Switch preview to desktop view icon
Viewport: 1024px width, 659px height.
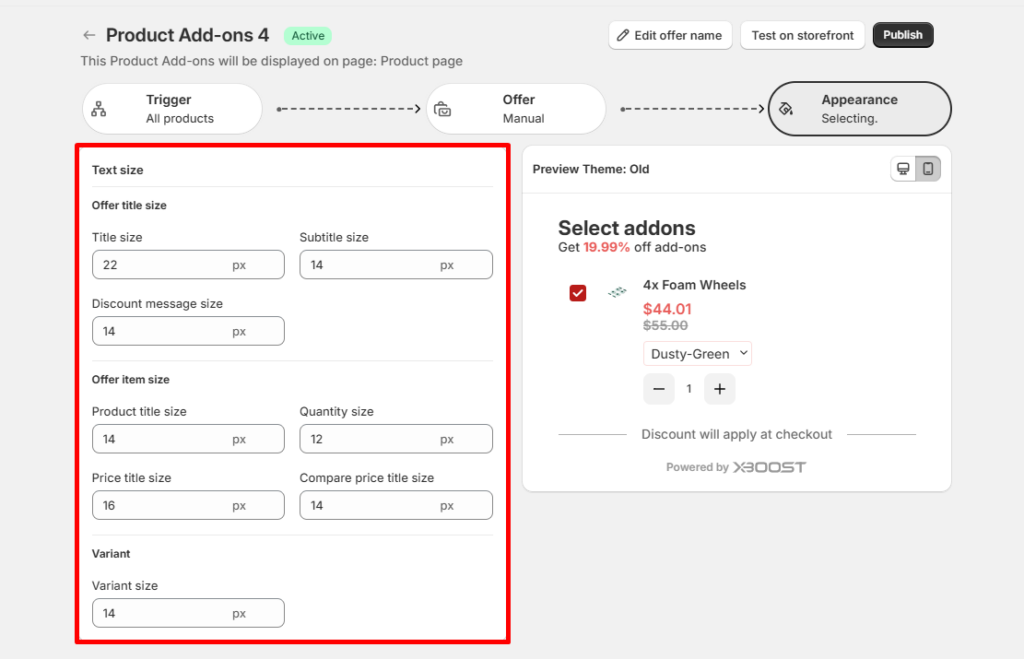pos(903,169)
